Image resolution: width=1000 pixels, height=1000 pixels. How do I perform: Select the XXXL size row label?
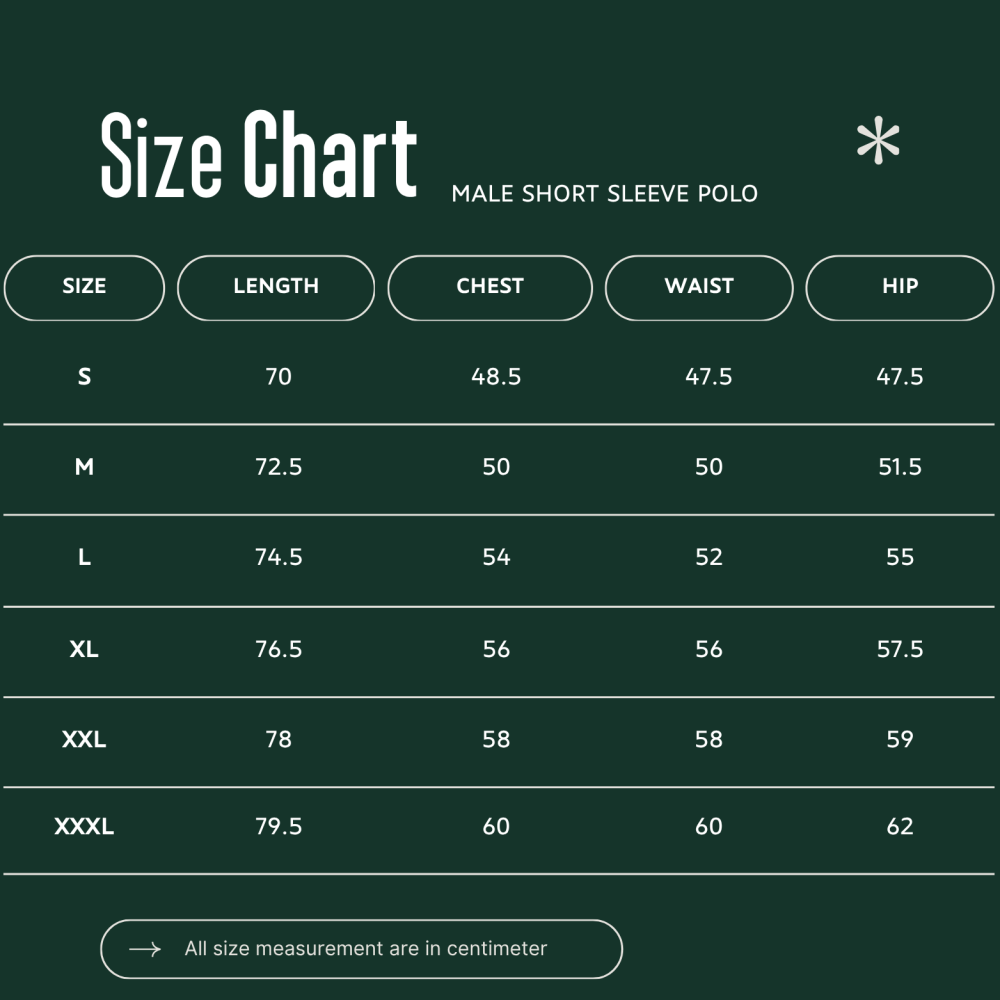(84, 827)
